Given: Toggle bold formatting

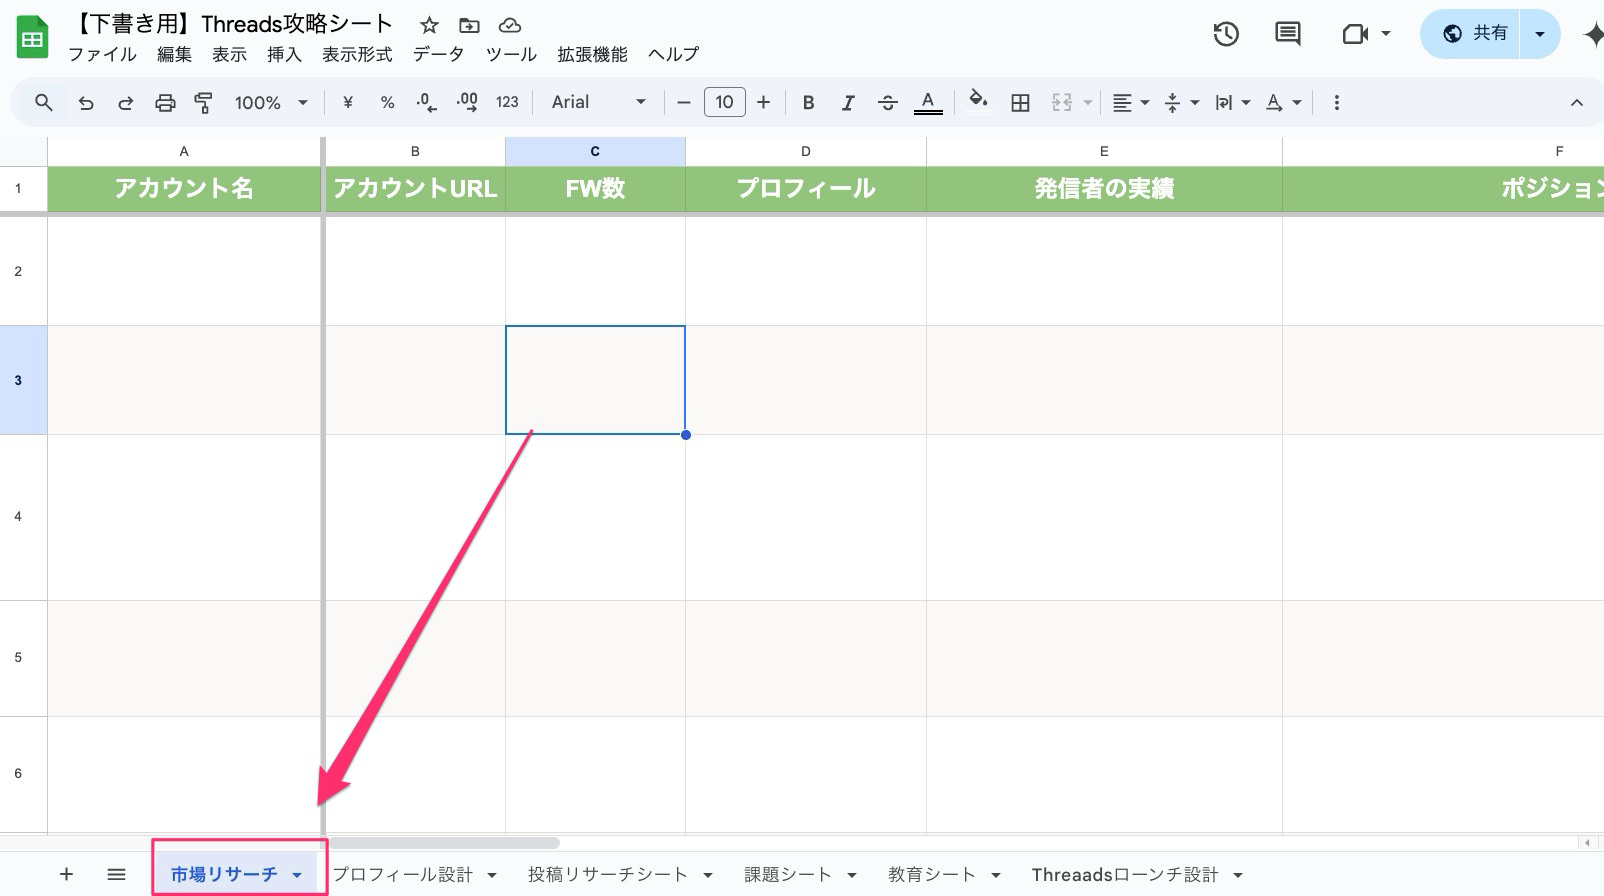Looking at the screenshot, I should 808,102.
